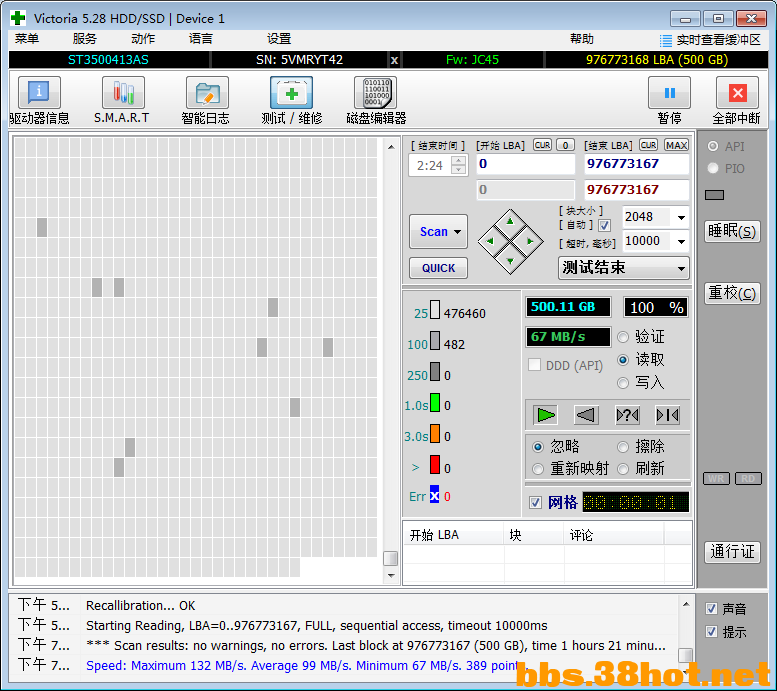Open the Disk Editor (磁盘编辑器) icon
Screen dimensions: 777x691
376,93
